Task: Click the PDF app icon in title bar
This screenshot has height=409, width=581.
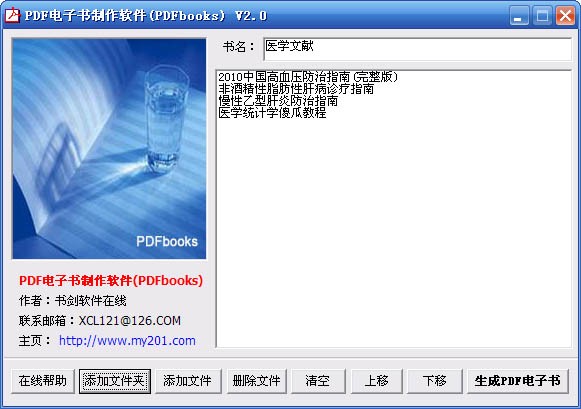Action: tap(12, 15)
